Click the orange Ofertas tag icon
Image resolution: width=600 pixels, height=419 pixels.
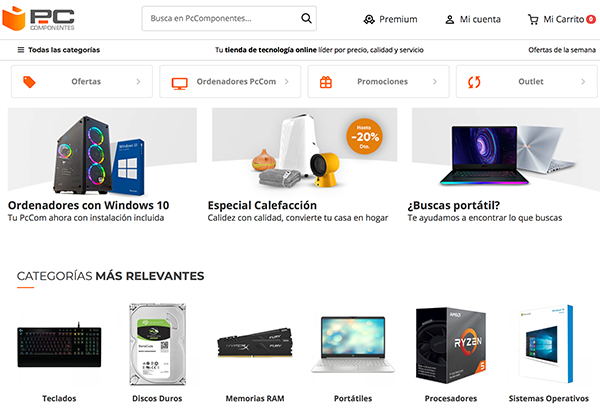[29, 82]
